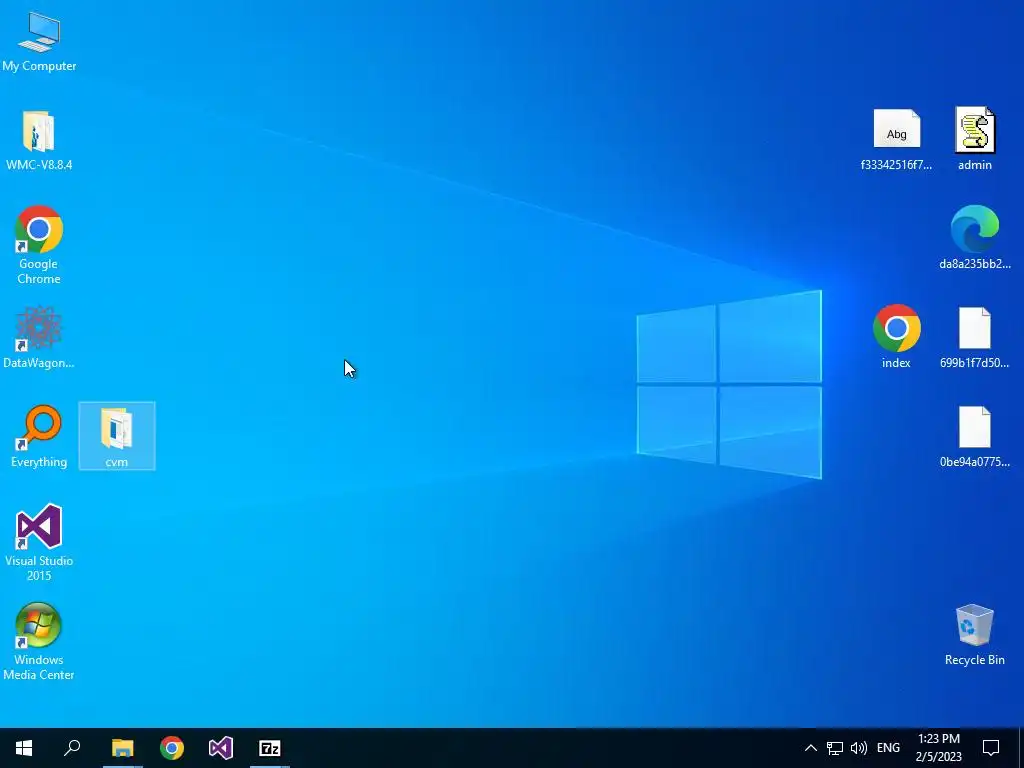
Task: Open the Windows Start menu
Action: pos(24,748)
